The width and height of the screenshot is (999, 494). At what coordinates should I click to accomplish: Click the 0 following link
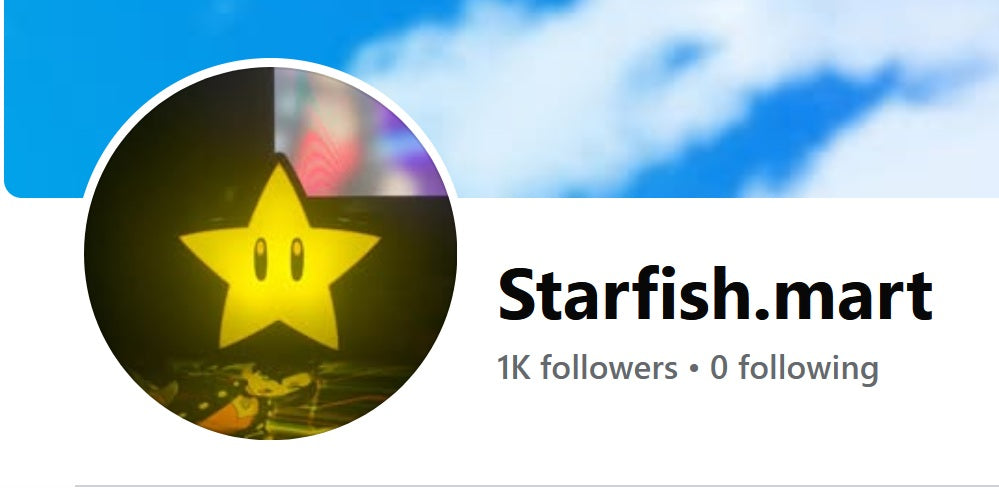point(794,370)
